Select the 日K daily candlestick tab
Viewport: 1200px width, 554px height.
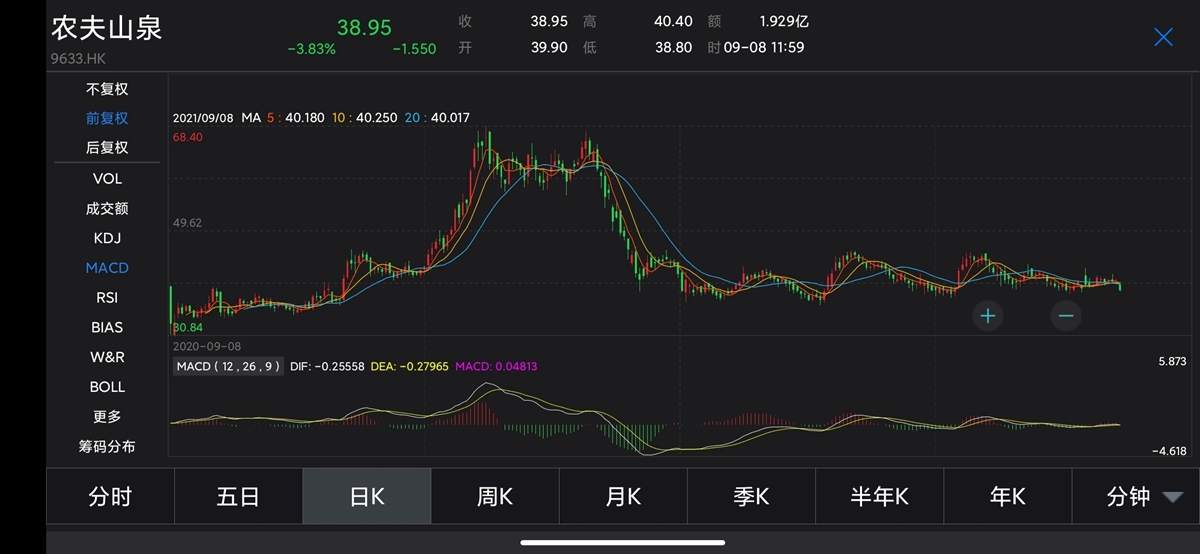[x=367, y=496]
